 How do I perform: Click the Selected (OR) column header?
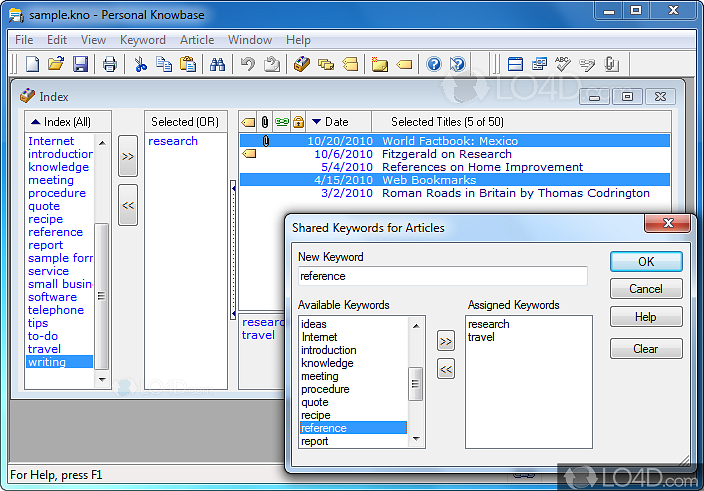point(185,121)
